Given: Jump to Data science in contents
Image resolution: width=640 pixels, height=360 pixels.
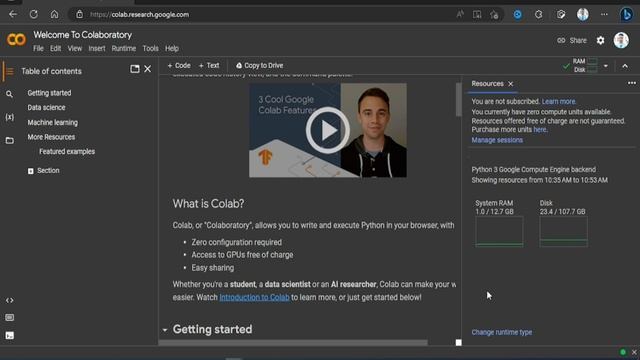Looking at the screenshot, I should (x=46, y=107).
